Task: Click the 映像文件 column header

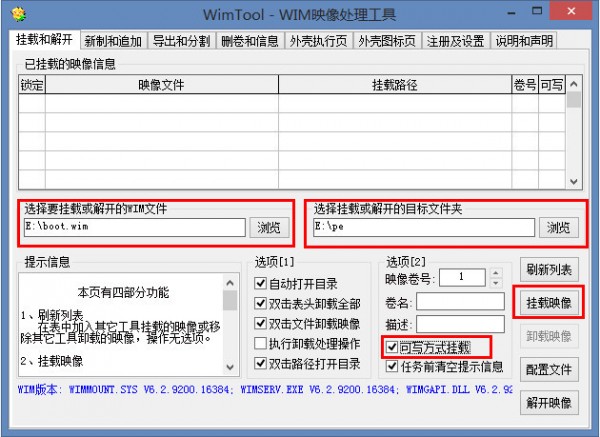Action: tap(161, 85)
